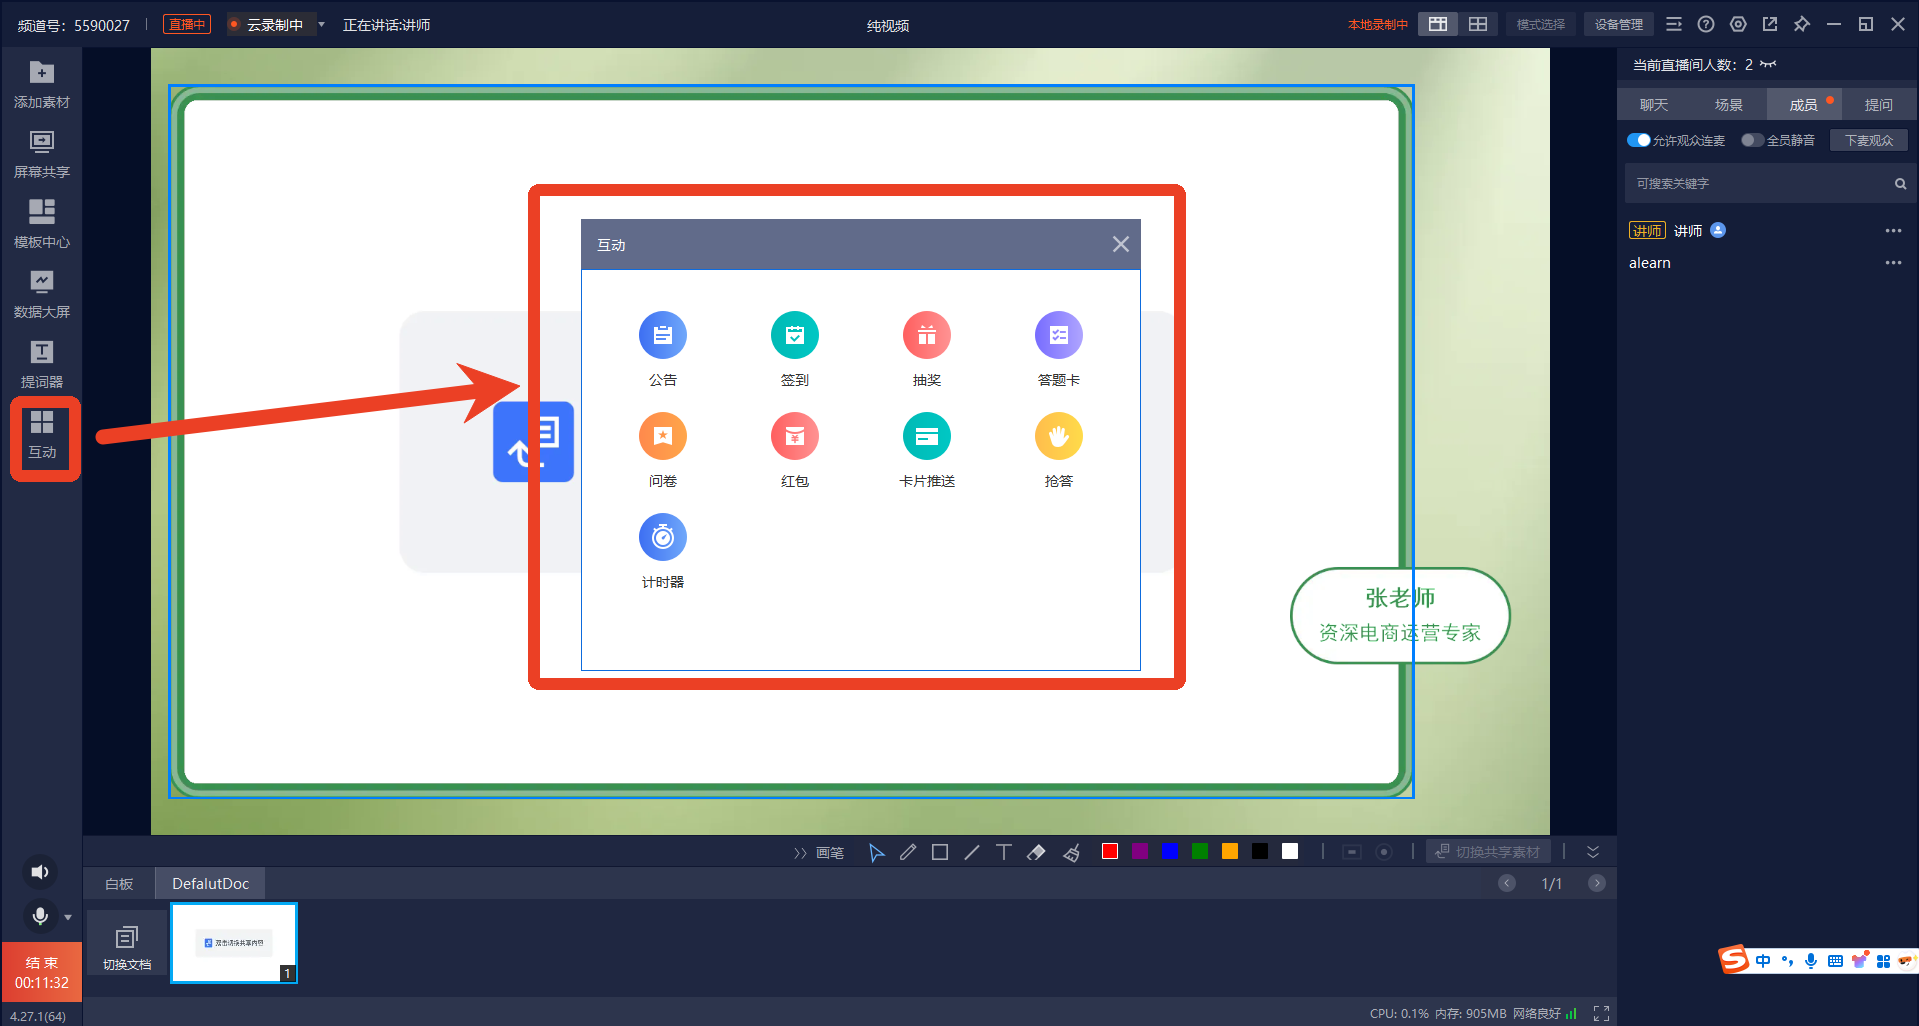Select the 签到 sign-in icon
This screenshot has height=1026, width=1919.
click(794, 336)
